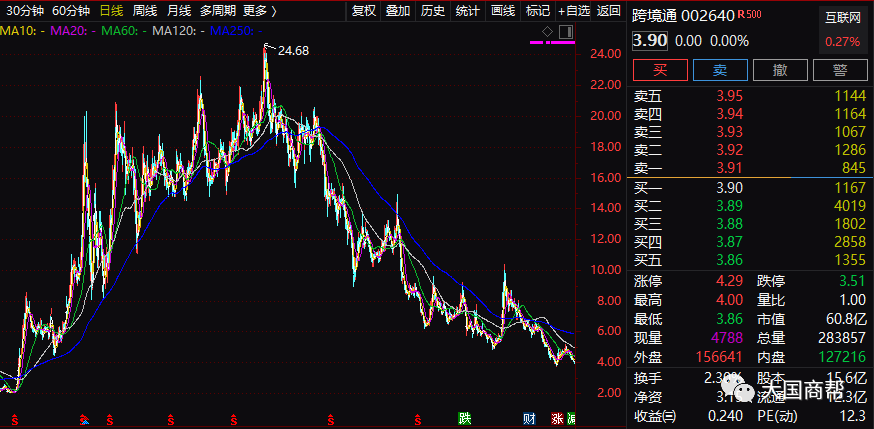This screenshot has width=874, height=429.
Task: Click the MA60 indicator label
Action: coord(123,32)
